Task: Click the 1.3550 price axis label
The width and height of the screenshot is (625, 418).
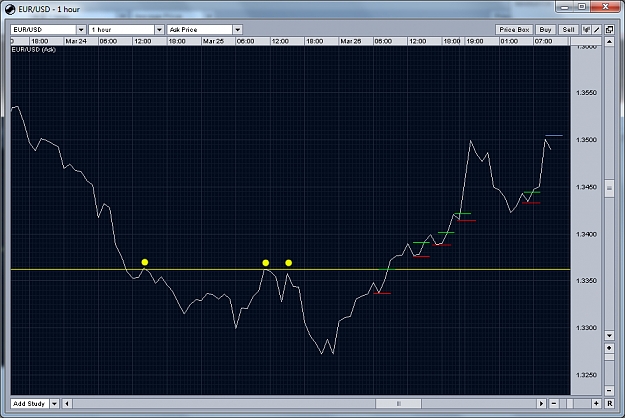Action: click(x=586, y=93)
